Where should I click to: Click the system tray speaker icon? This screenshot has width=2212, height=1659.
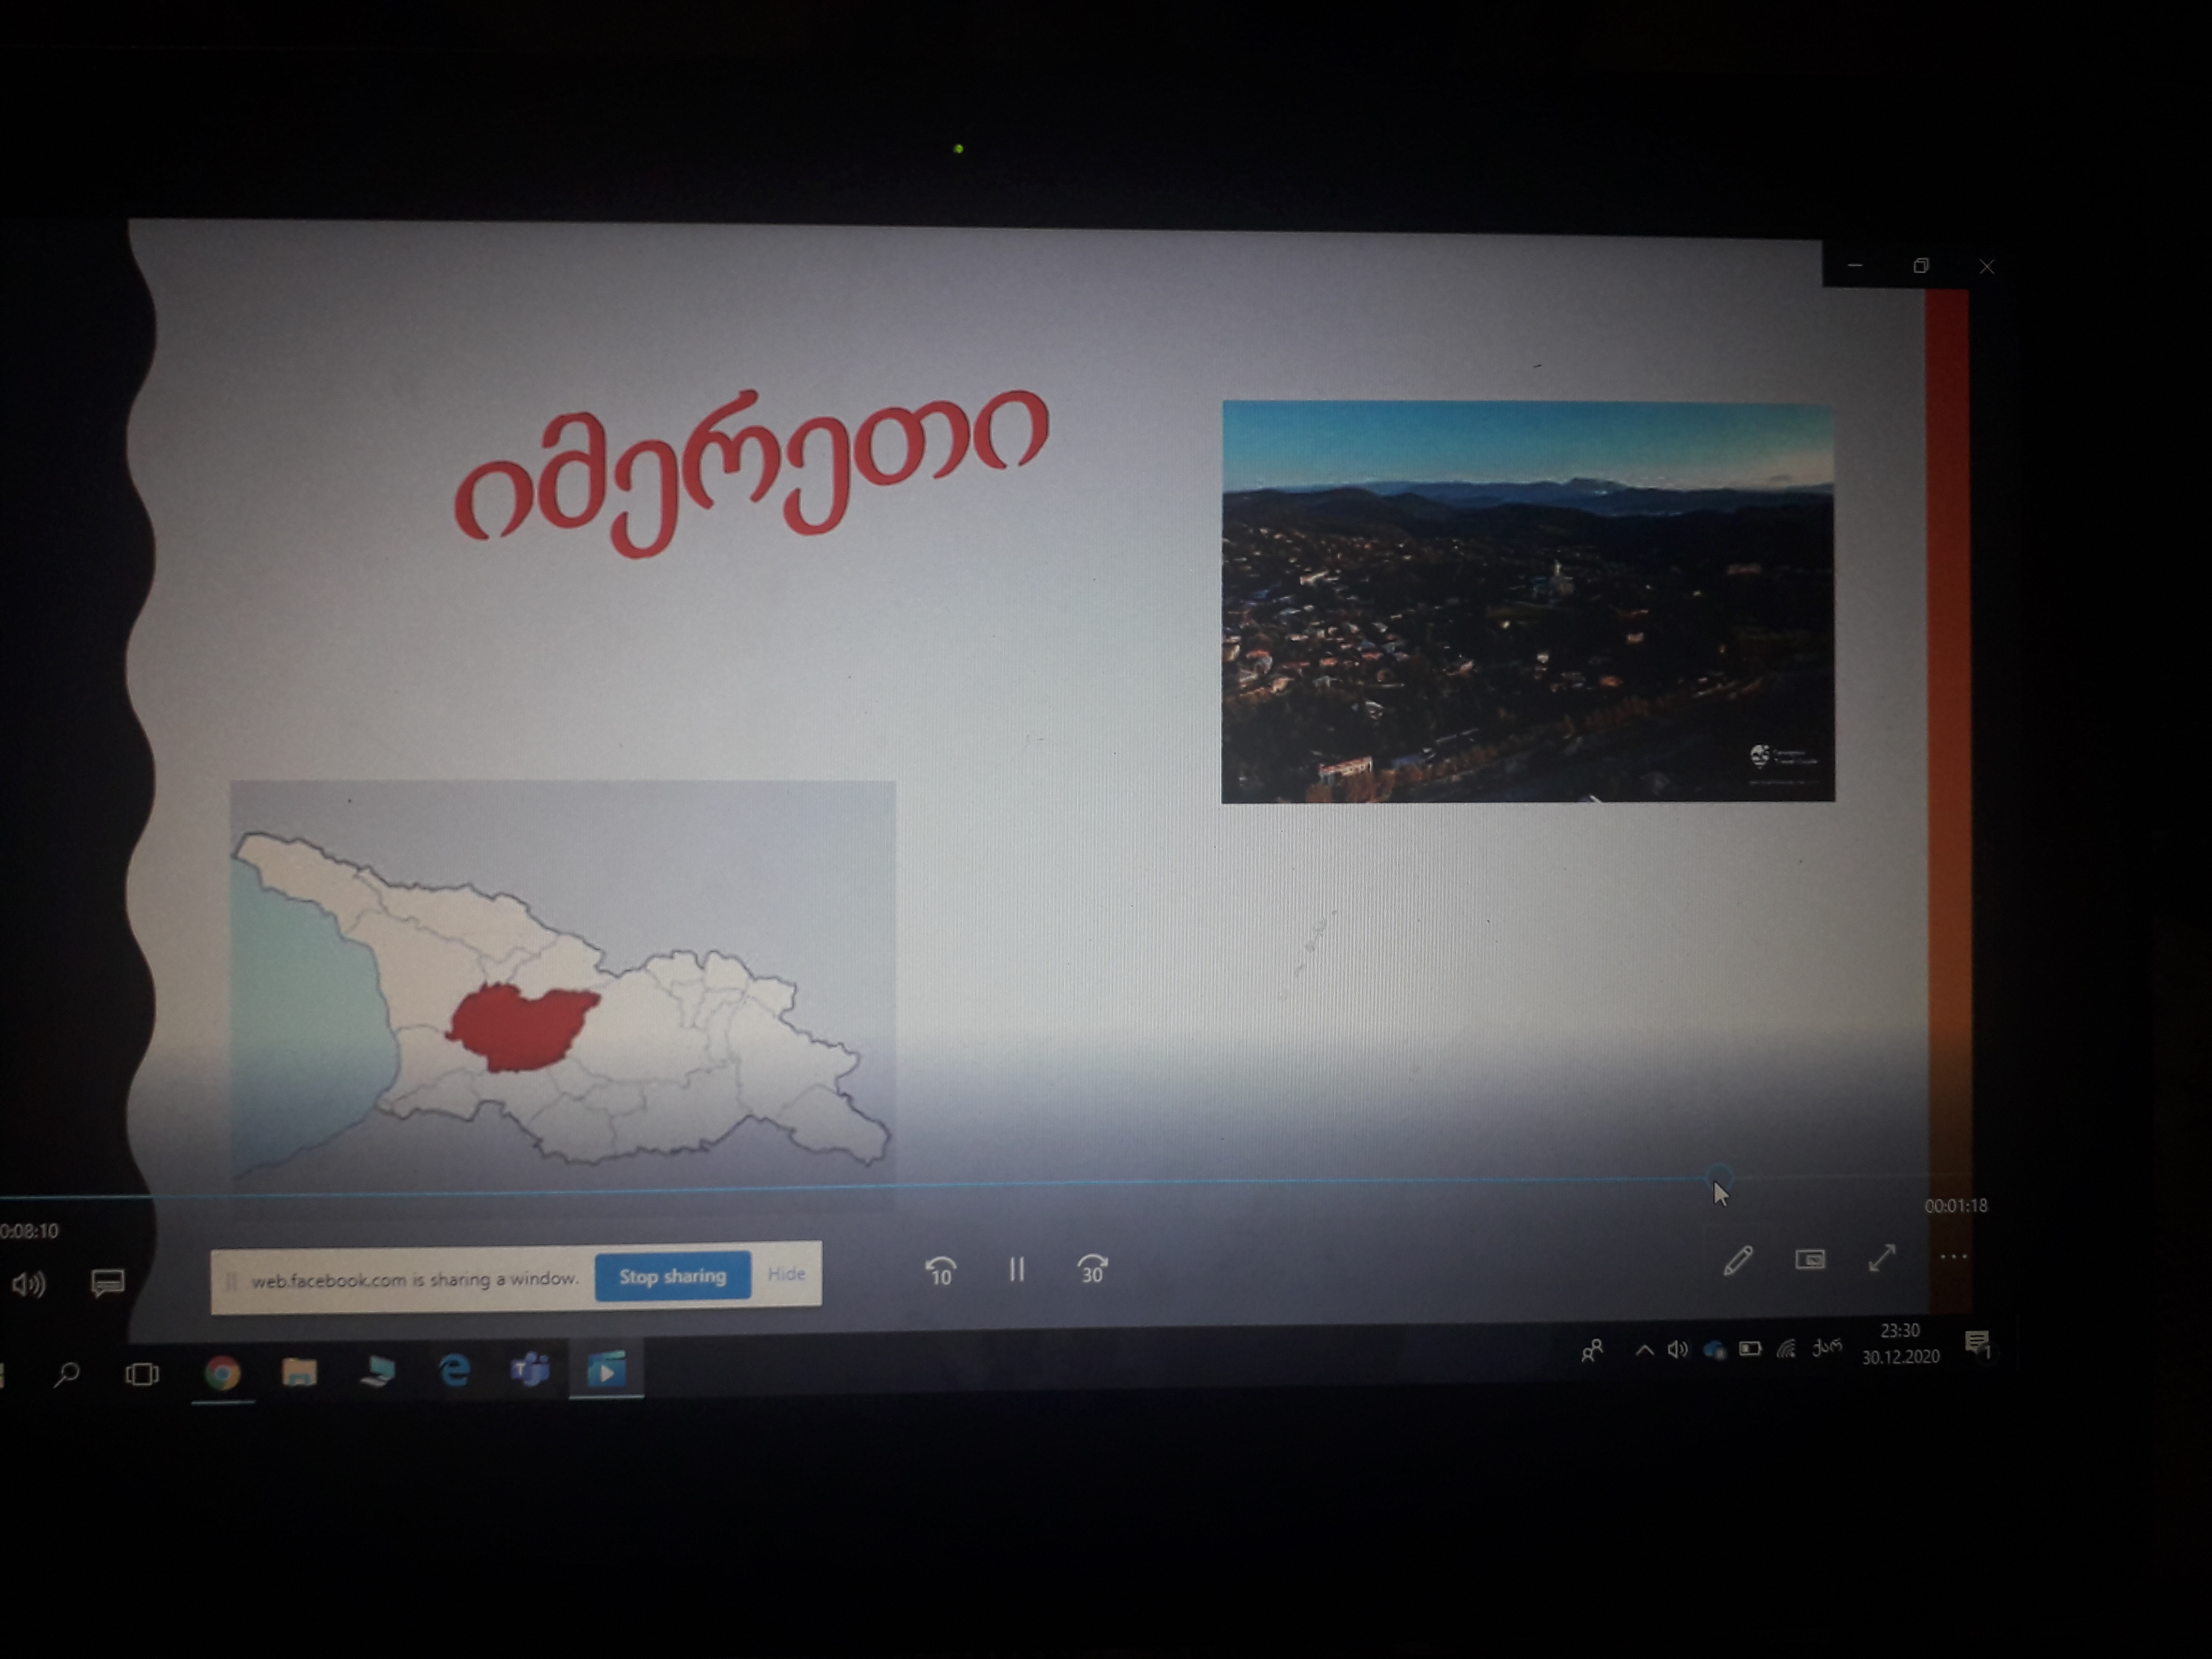tap(1677, 1350)
